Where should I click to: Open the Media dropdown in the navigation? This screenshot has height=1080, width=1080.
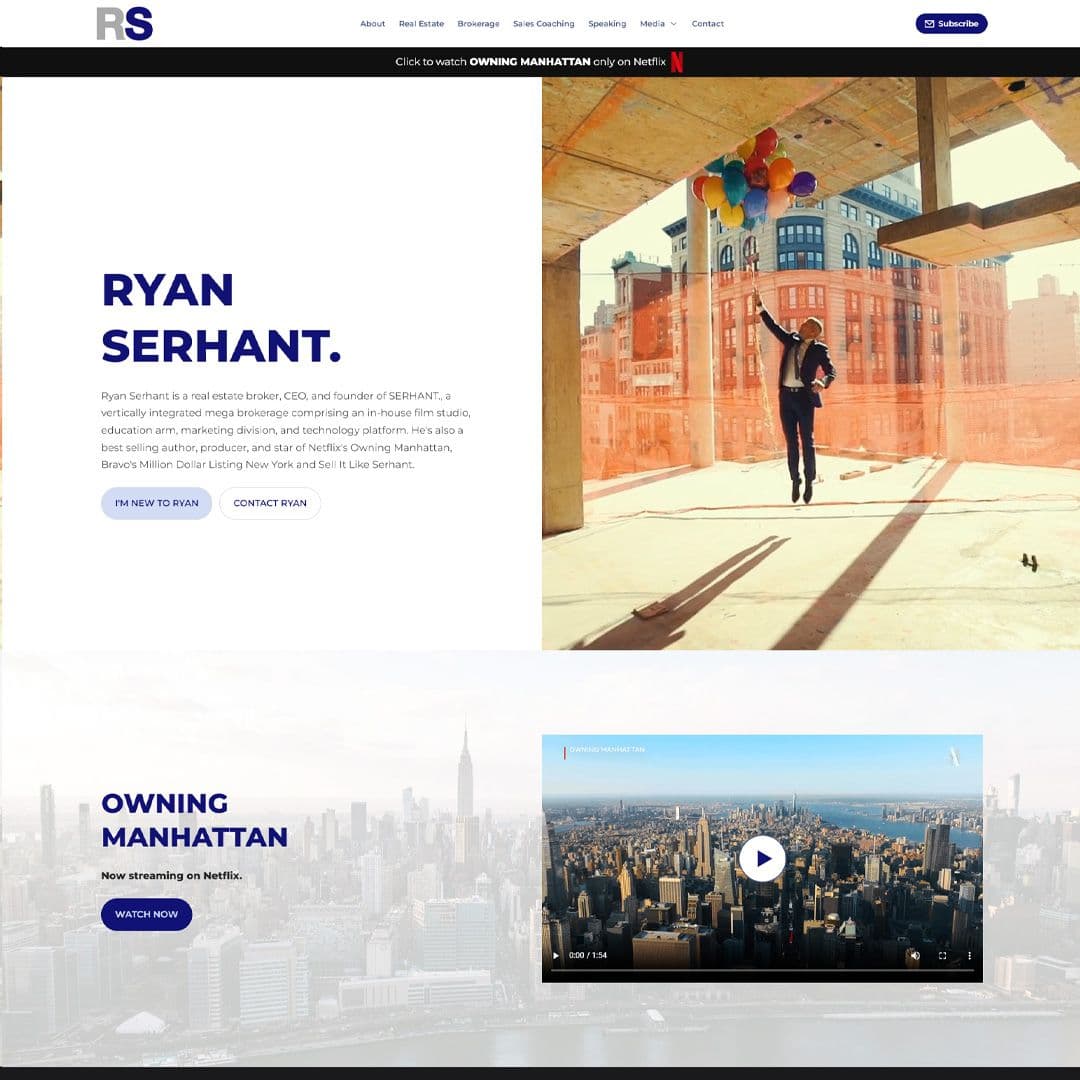click(x=655, y=23)
